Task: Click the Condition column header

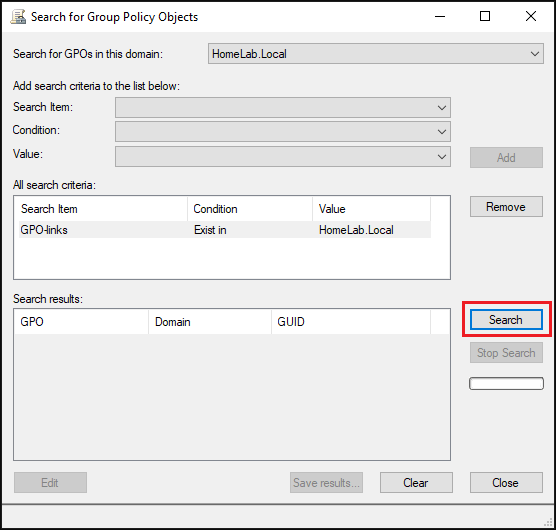Action: [x=250, y=209]
